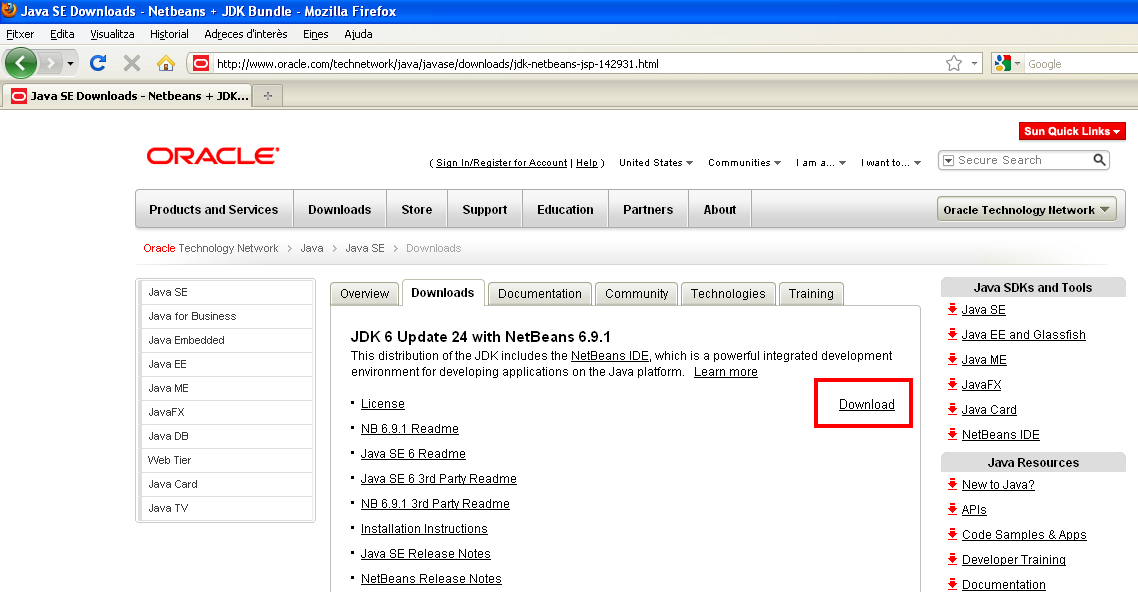Screen dimensions: 1138x592
Task: Select JavaFX in left sidebar
Action: coord(226,412)
